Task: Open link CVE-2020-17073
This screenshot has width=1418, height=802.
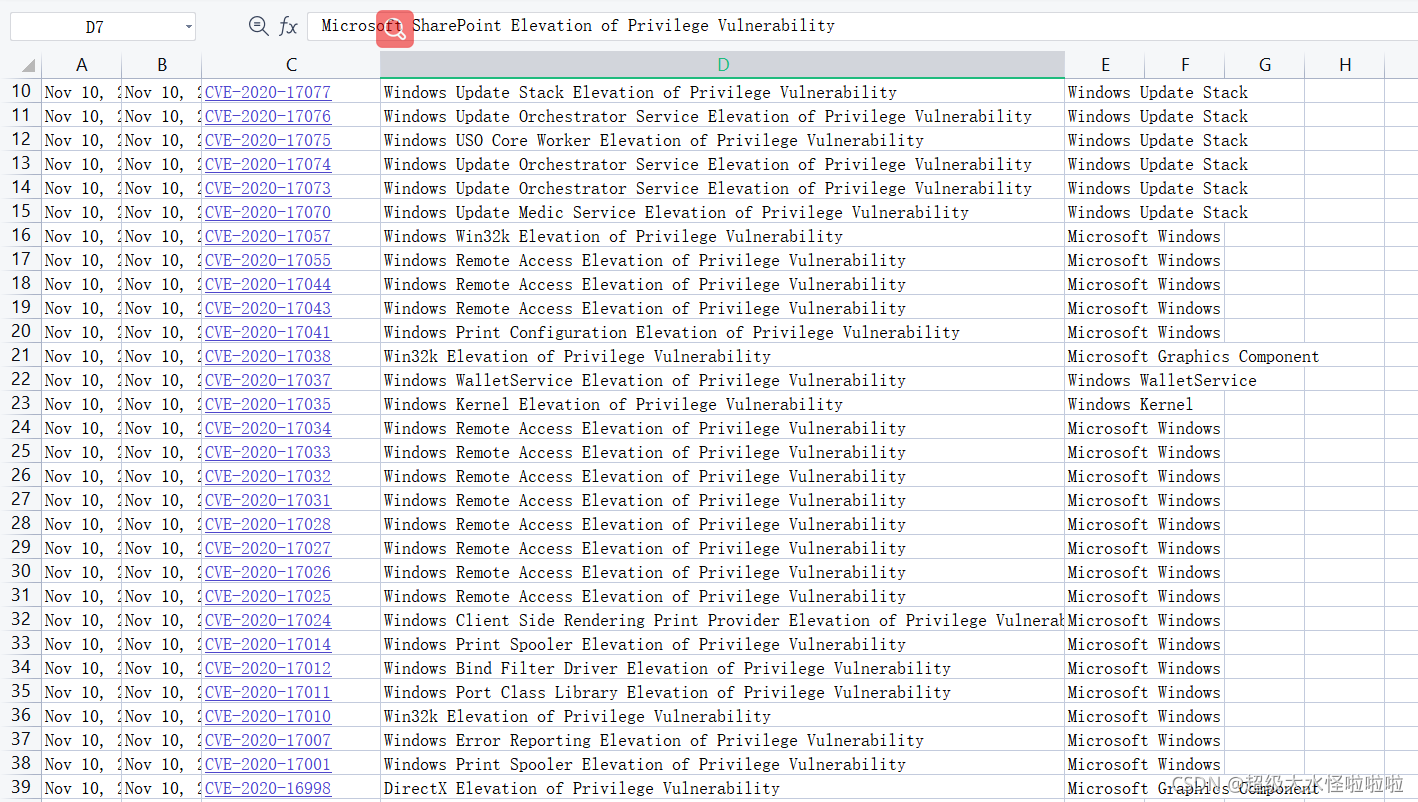Action: (x=268, y=188)
